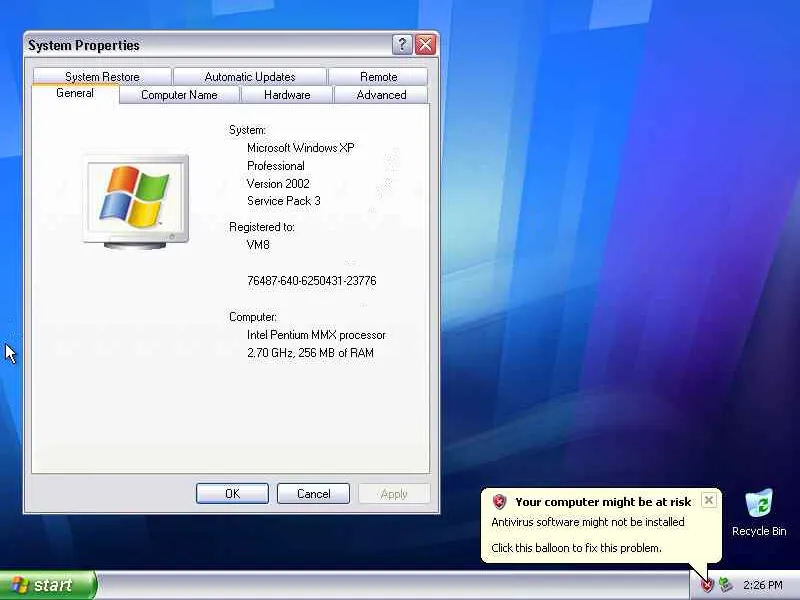Click the shield icon in the balloon
Image resolution: width=800 pixels, height=600 pixels.
click(x=499, y=502)
